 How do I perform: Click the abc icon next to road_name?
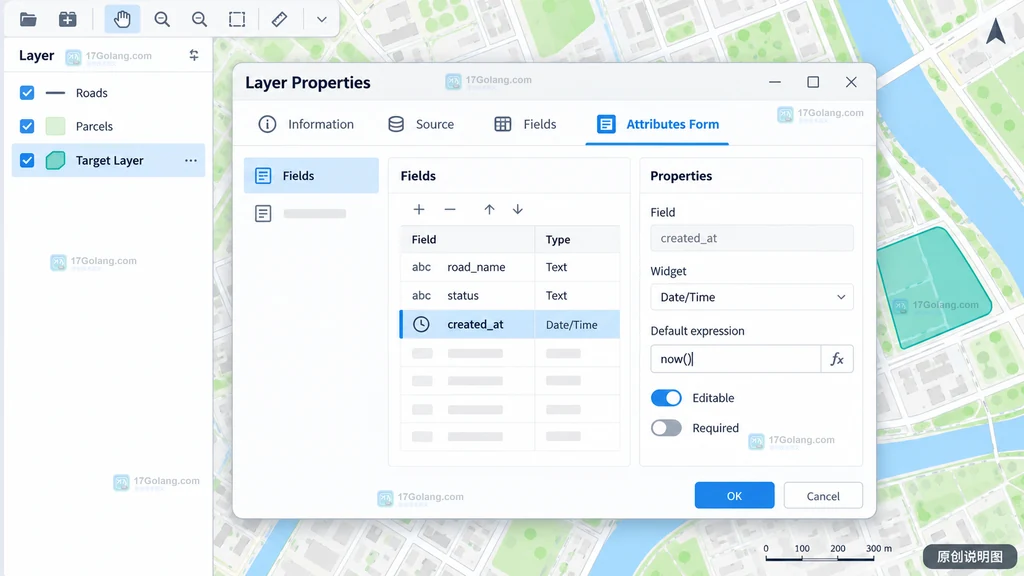point(421,267)
